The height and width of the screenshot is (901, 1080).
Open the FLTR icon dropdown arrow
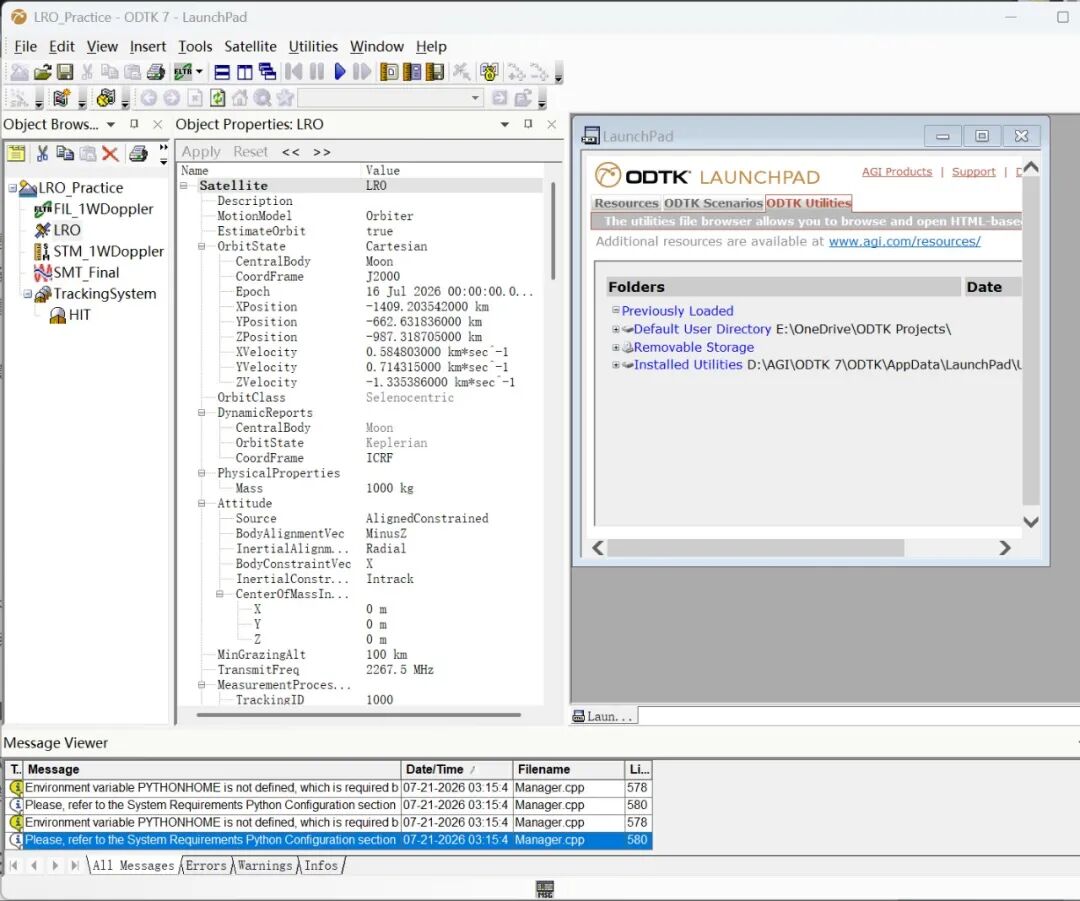coord(199,72)
